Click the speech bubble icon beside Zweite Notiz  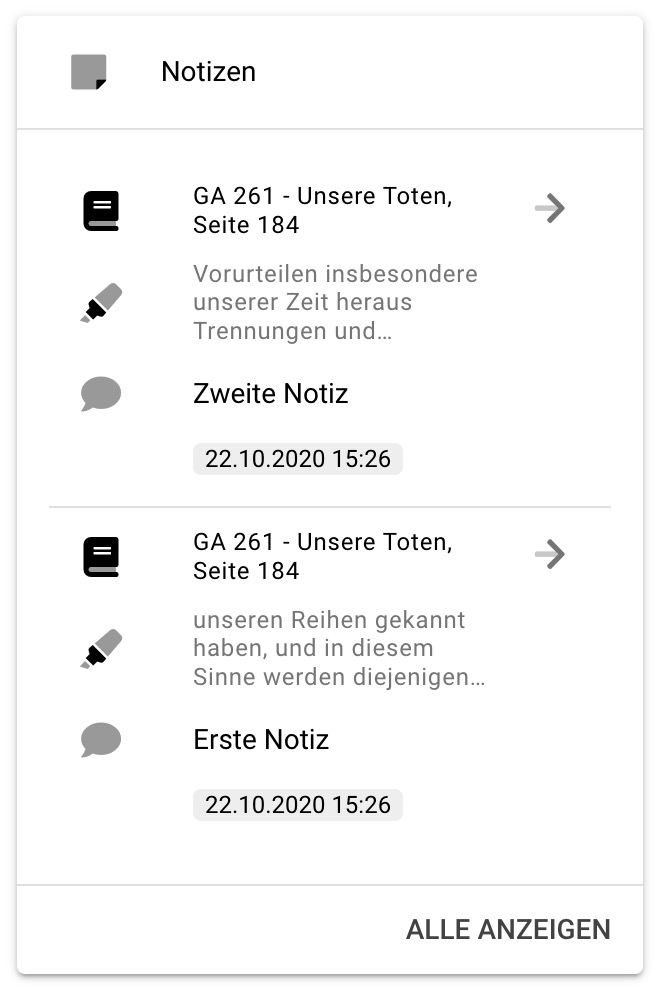99,394
